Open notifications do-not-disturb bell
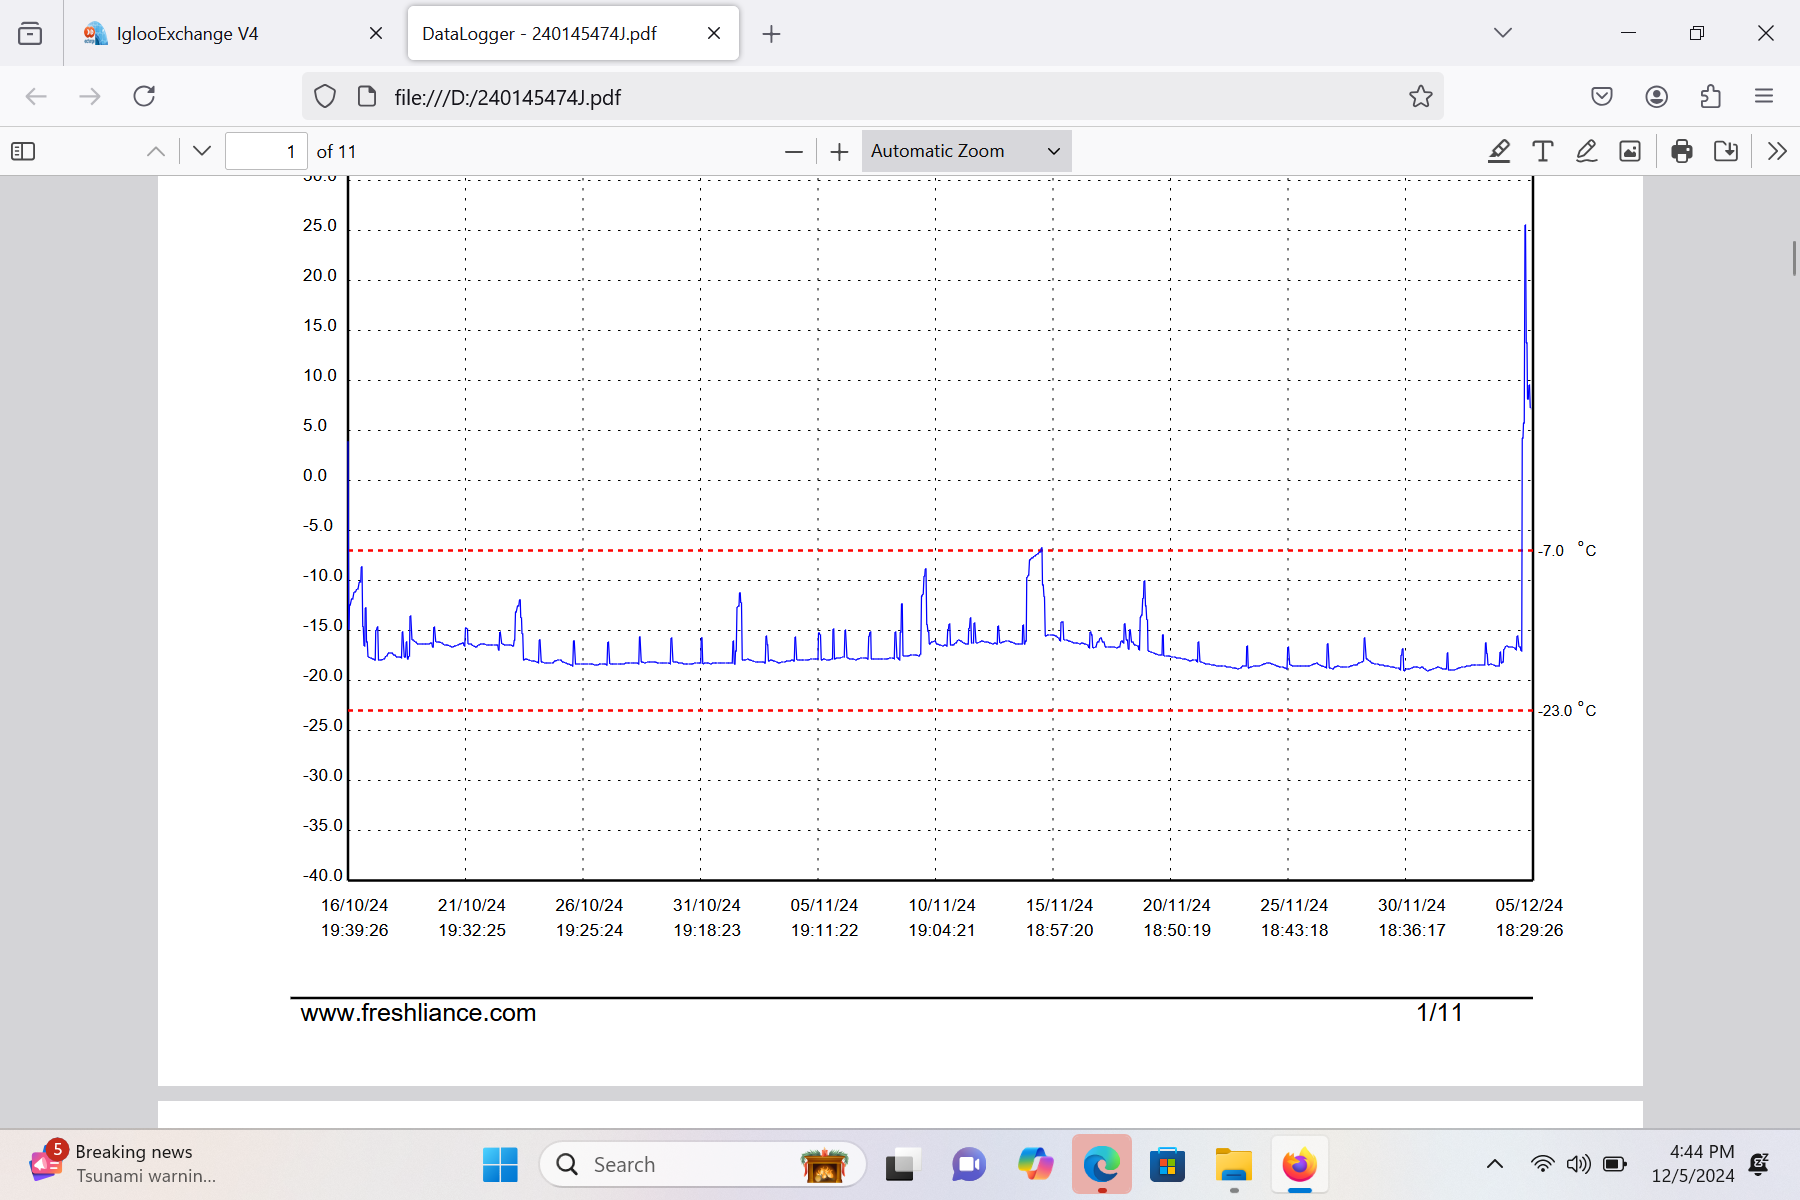Screen dimensions: 1800x1200 pyautogui.click(x=1760, y=1164)
